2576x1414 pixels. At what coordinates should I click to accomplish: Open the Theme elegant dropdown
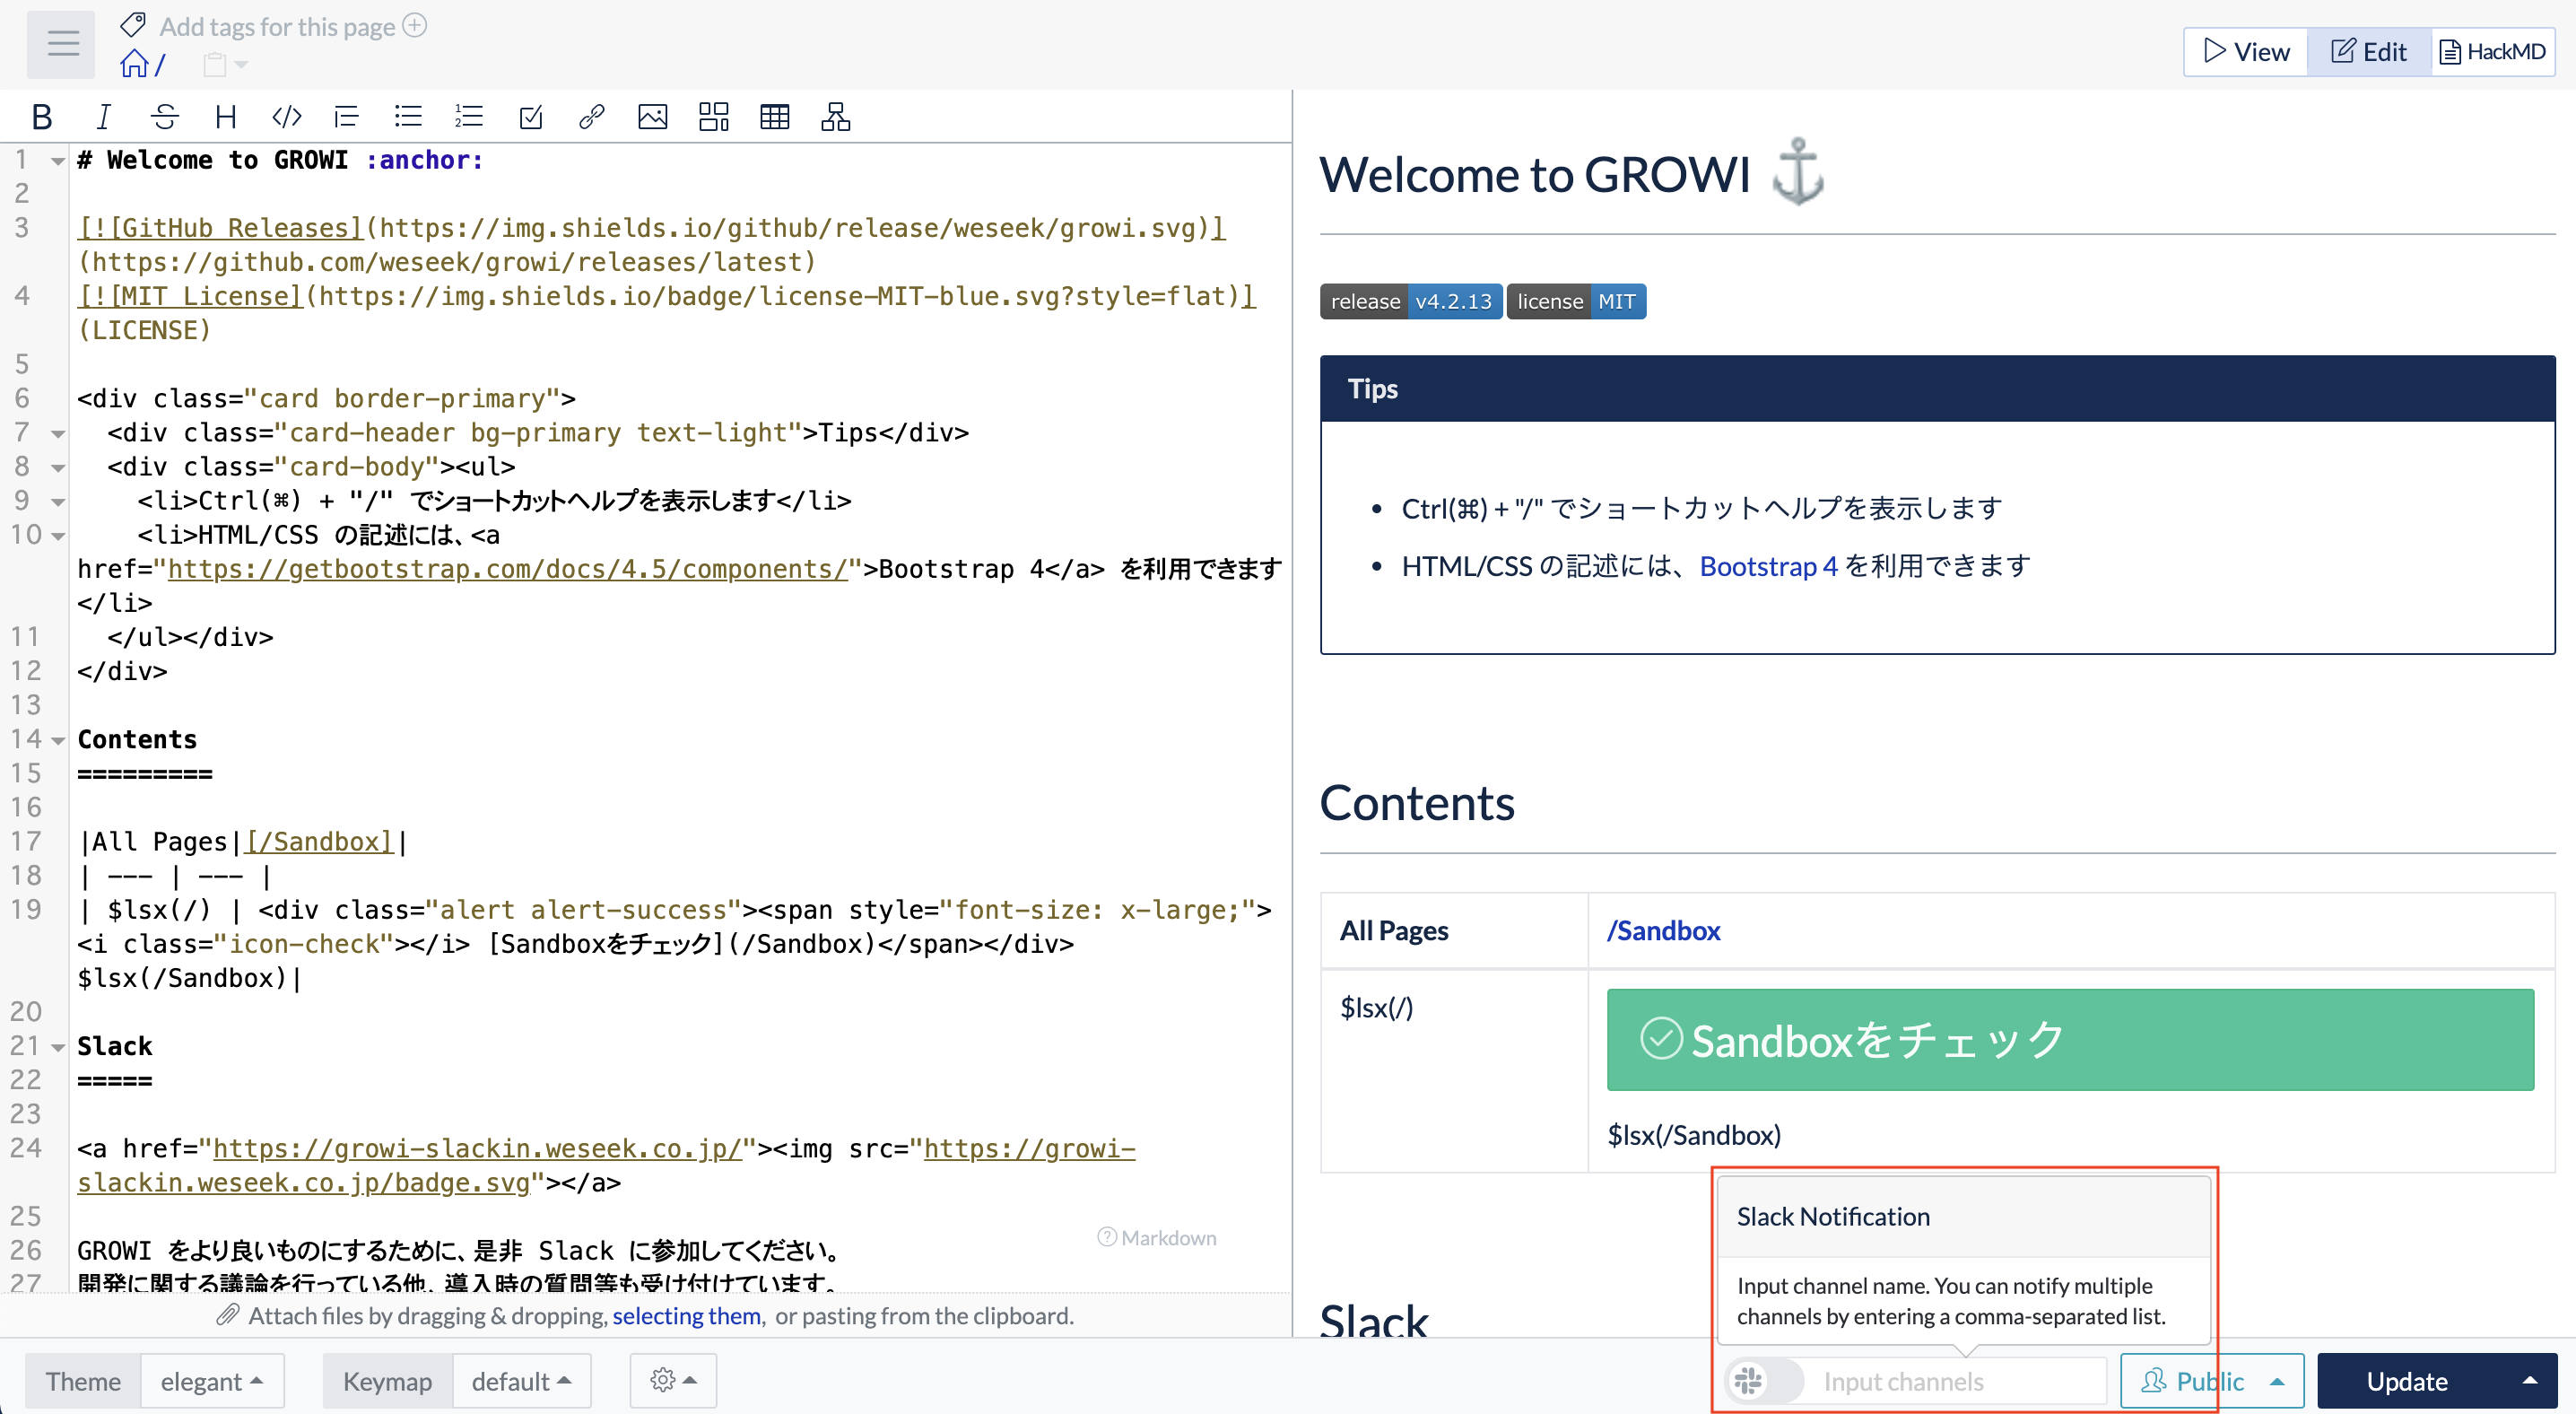coord(212,1381)
